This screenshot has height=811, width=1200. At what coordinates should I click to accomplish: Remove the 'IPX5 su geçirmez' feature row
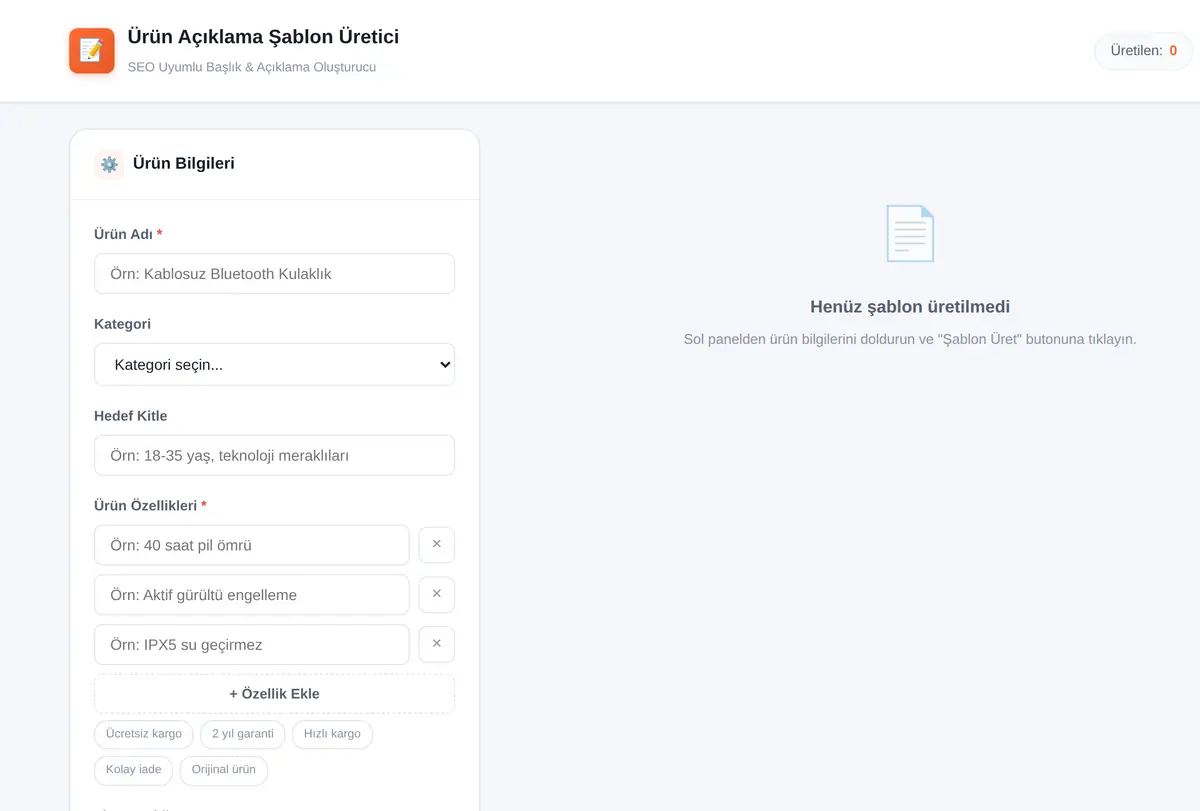(x=436, y=644)
